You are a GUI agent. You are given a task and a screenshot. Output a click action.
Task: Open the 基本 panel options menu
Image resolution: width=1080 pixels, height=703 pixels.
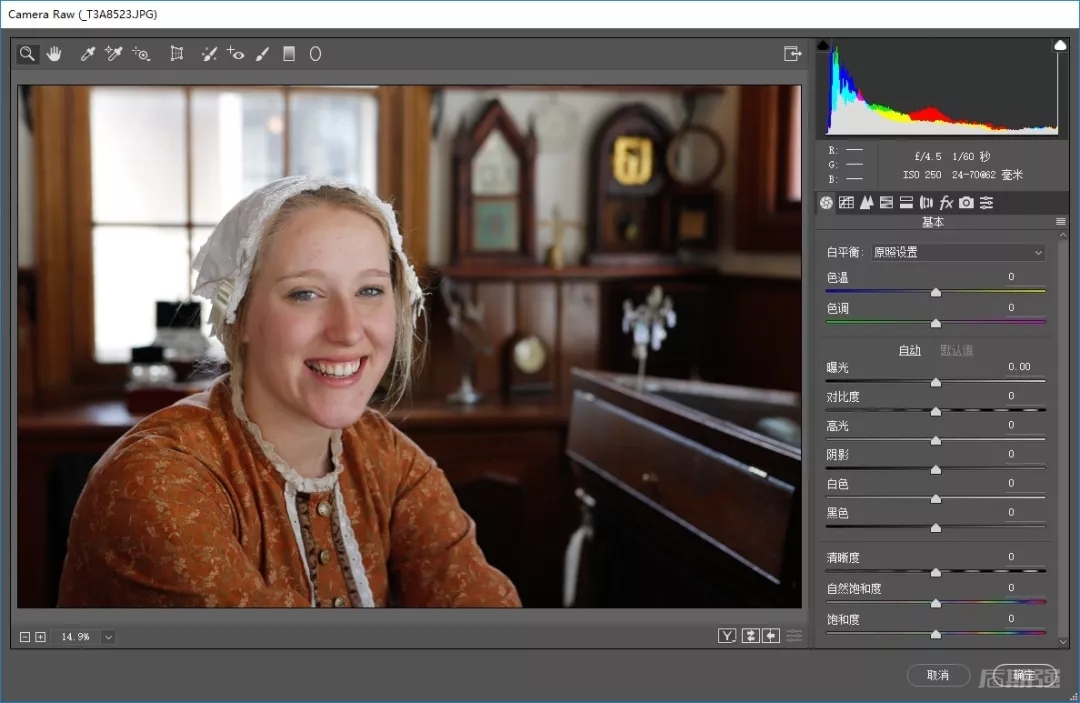tap(1060, 222)
